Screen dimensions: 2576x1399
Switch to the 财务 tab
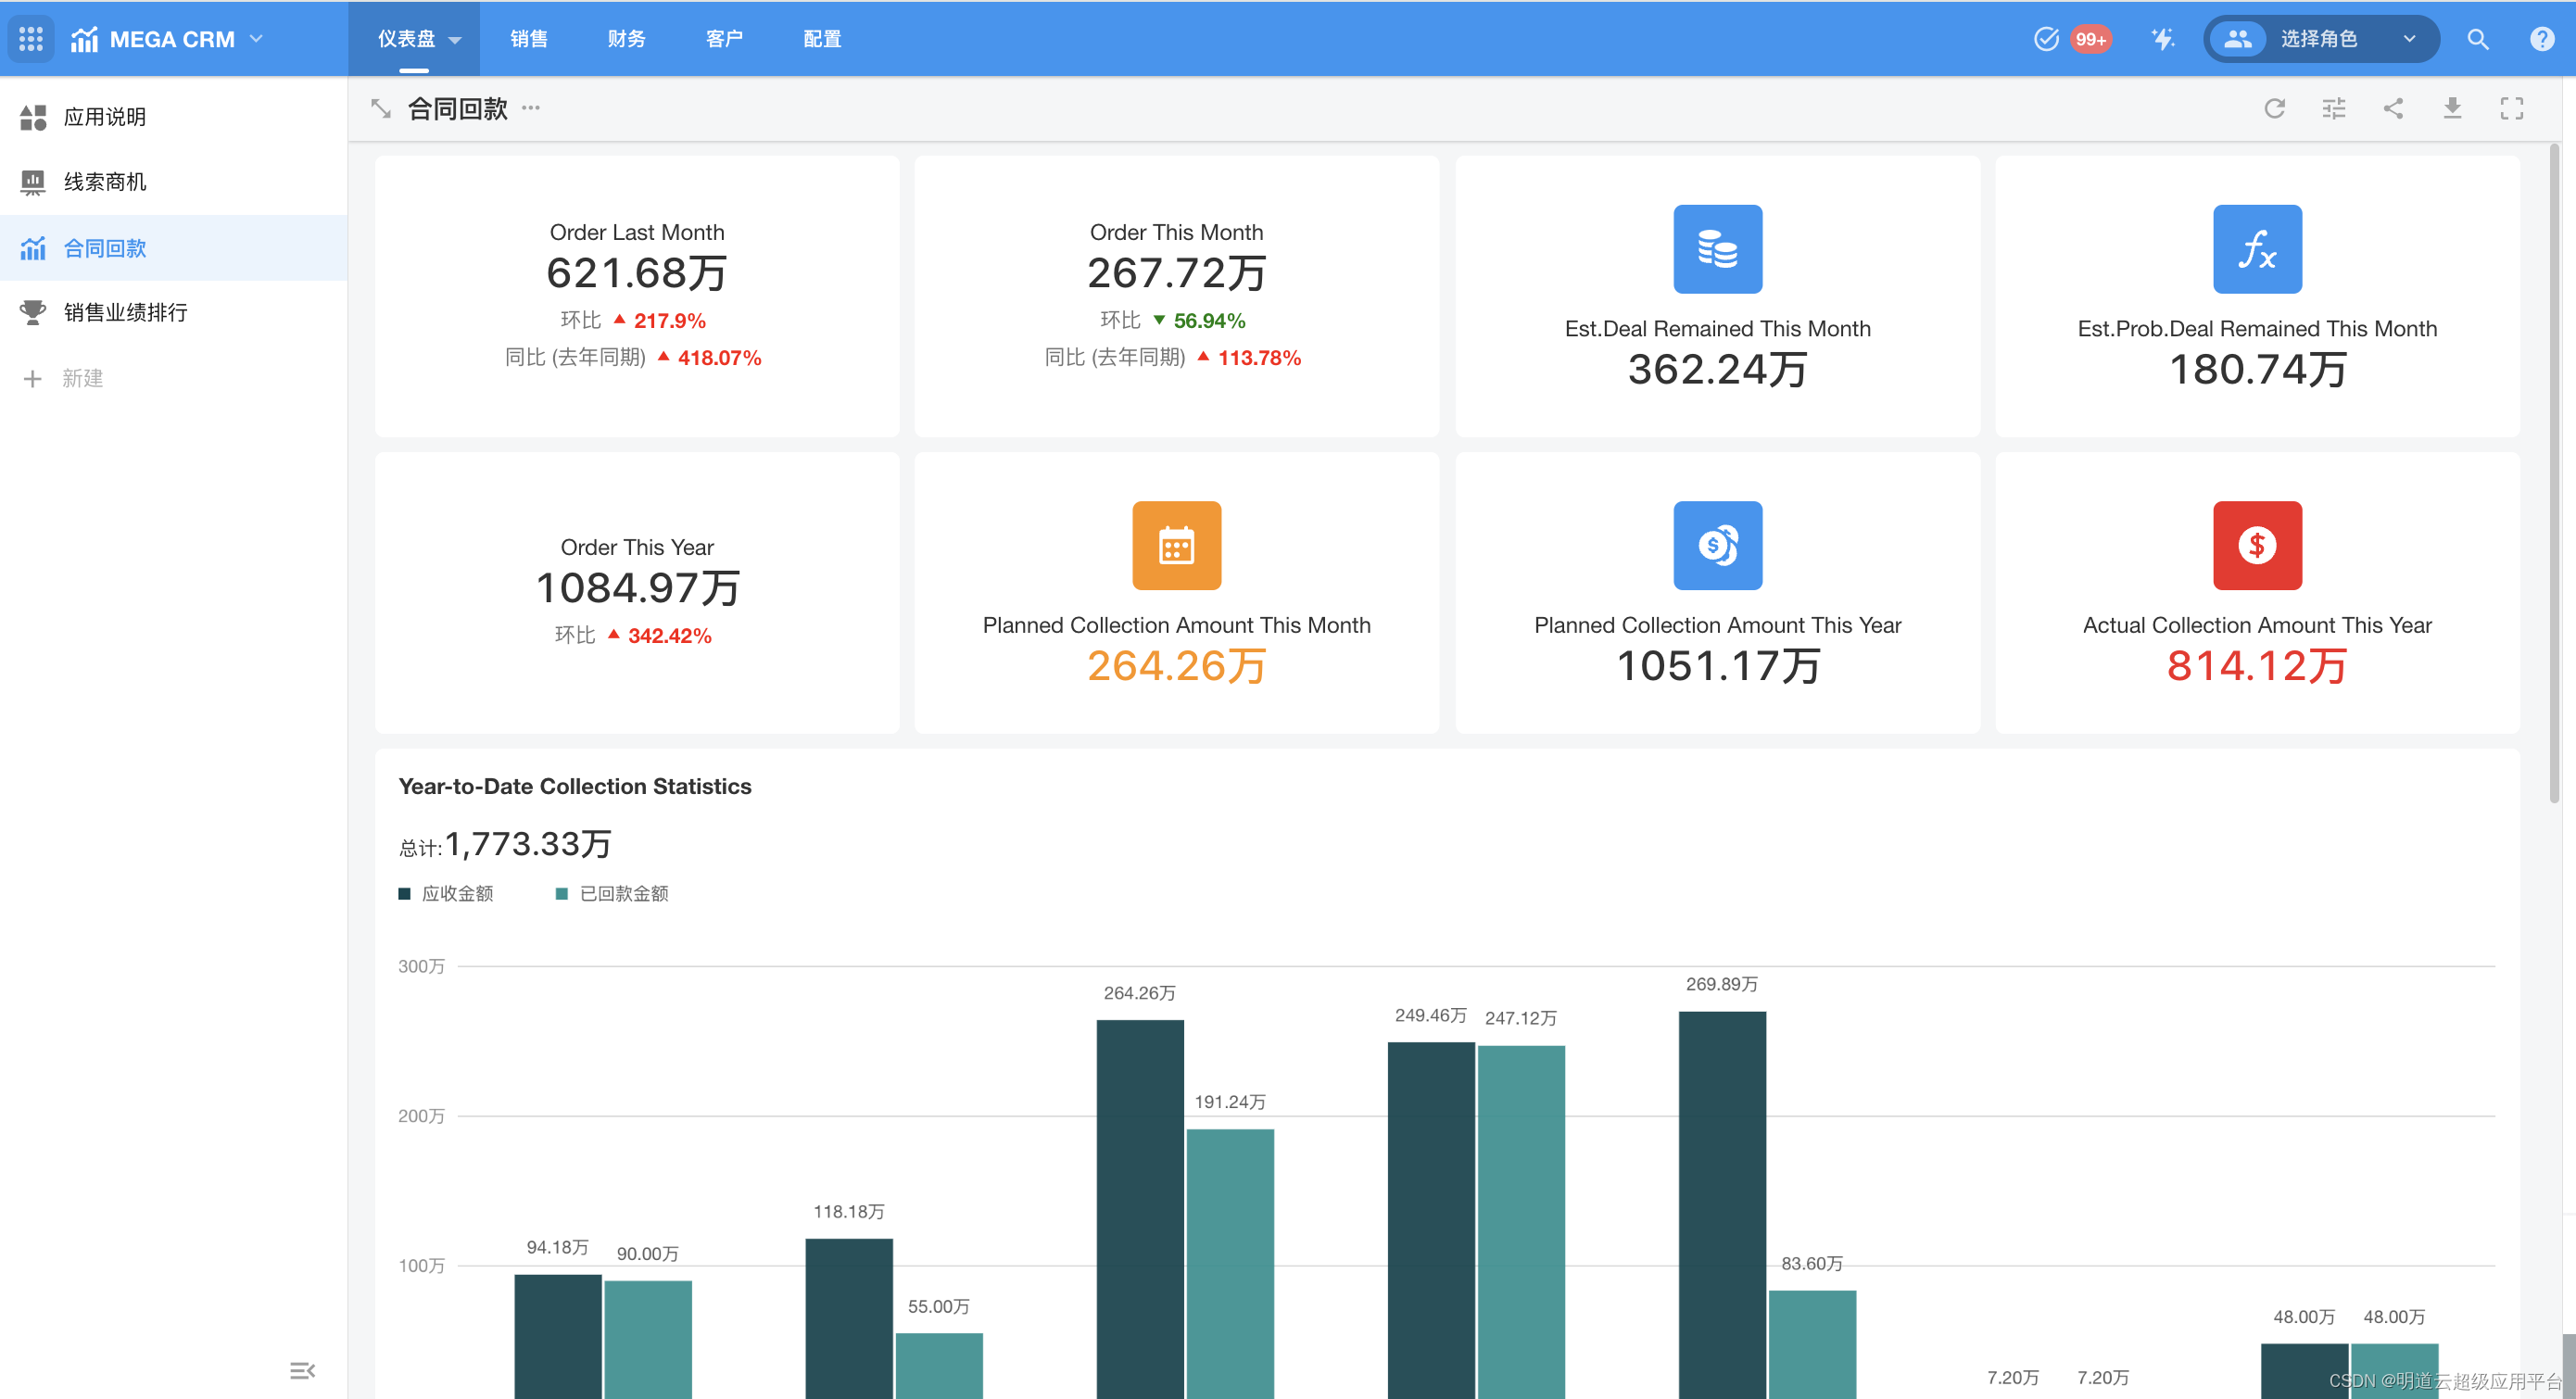pos(626,39)
